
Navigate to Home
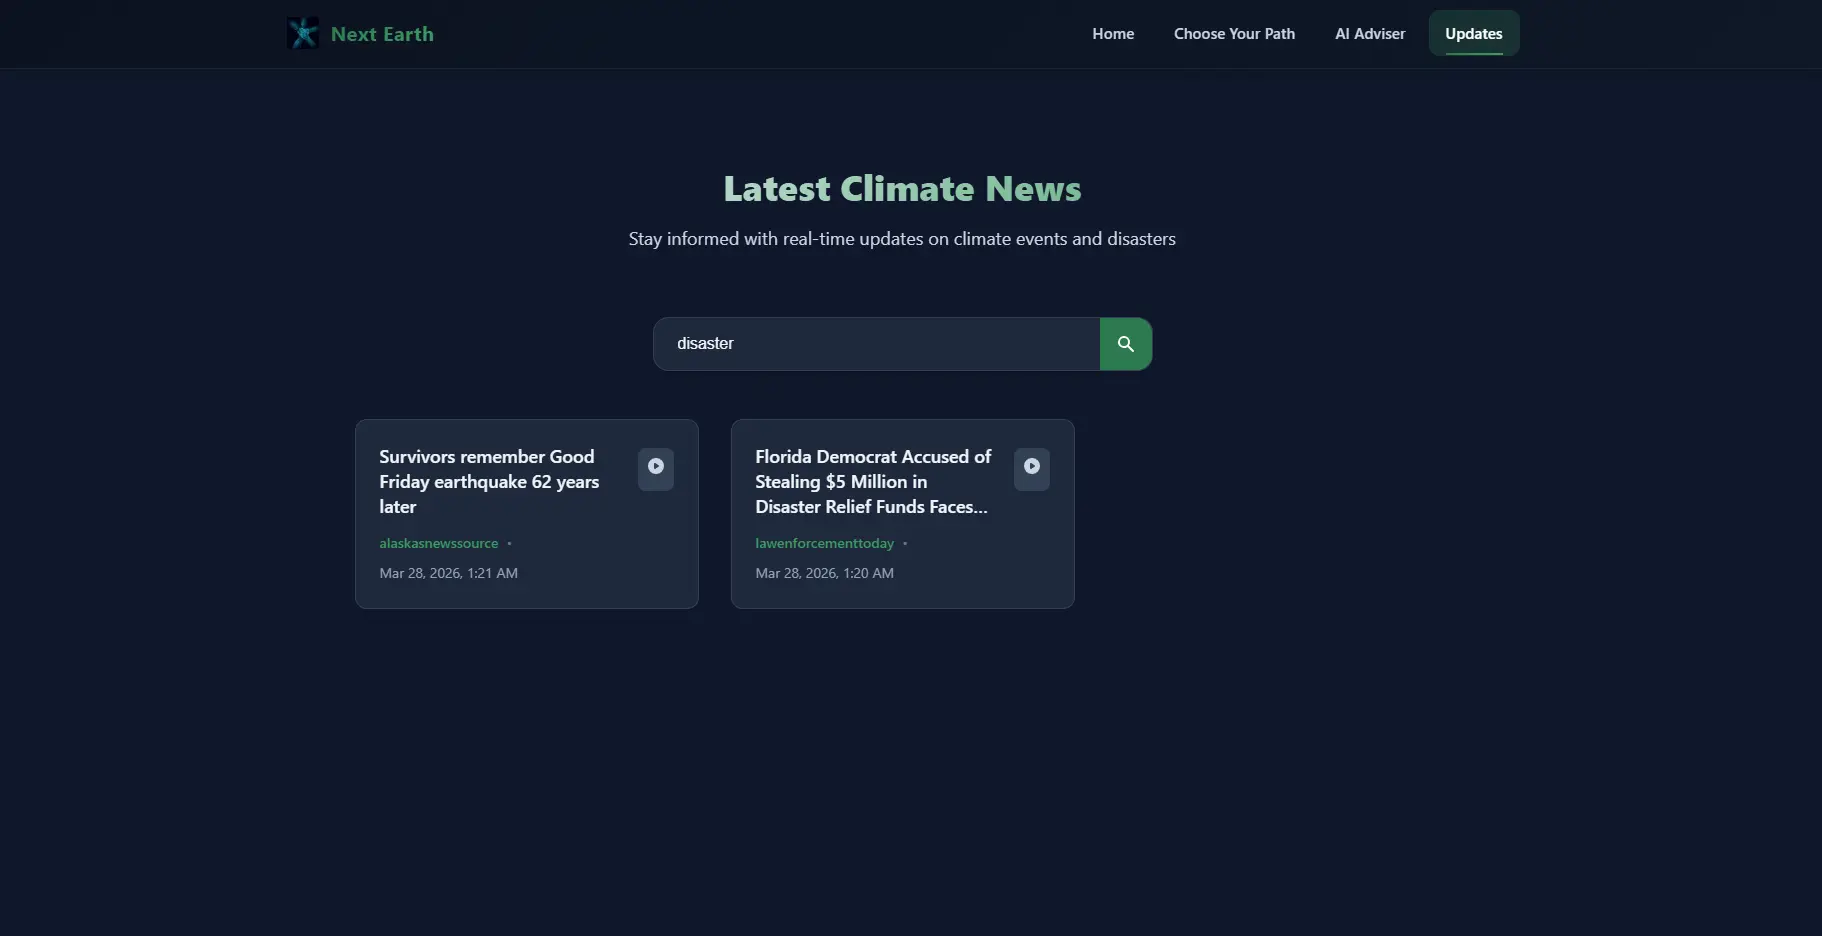pyautogui.click(x=1113, y=33)
